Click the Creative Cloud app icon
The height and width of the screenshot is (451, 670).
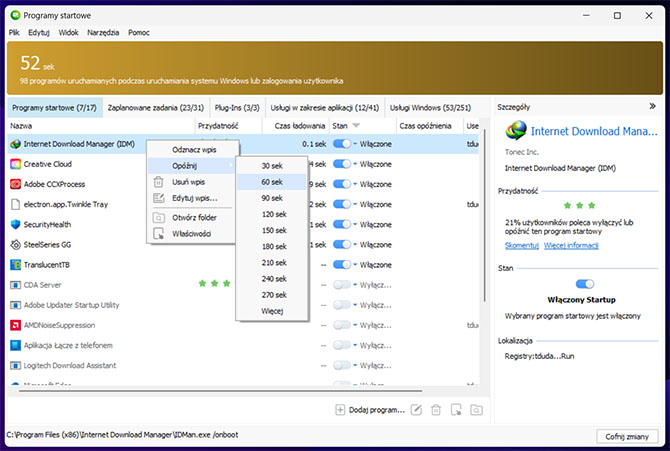point(15,164)
